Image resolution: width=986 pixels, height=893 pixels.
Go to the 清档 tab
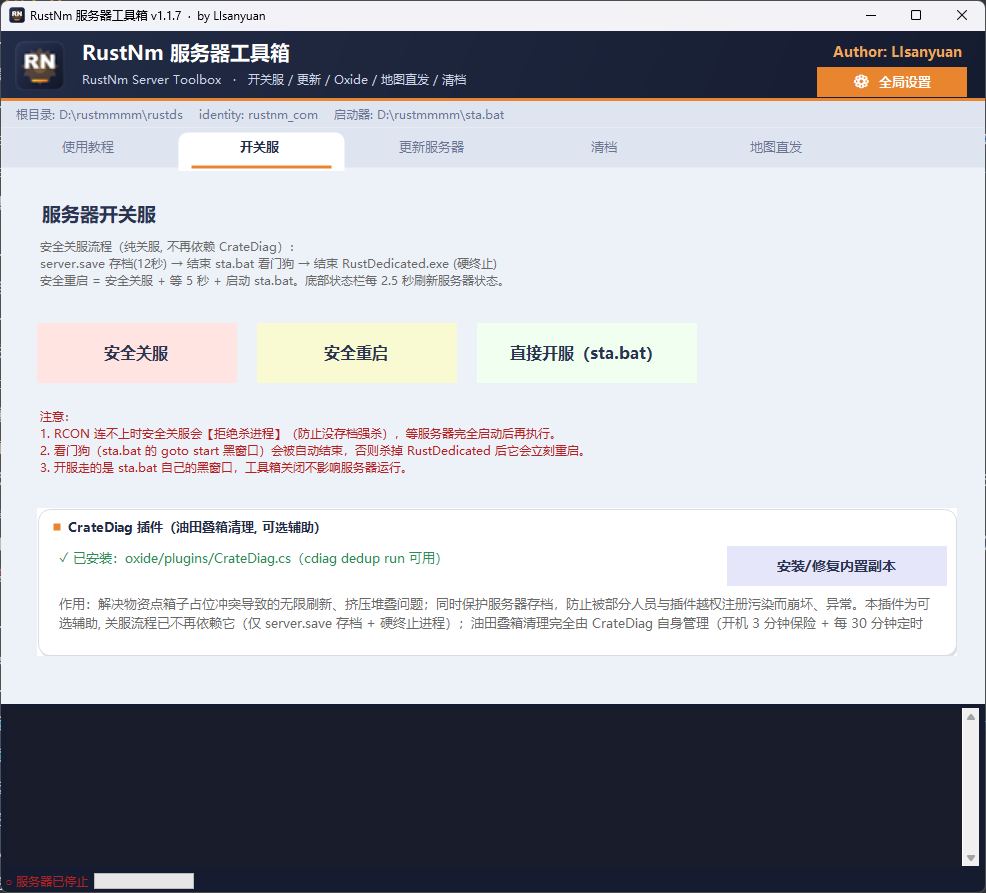604,147
